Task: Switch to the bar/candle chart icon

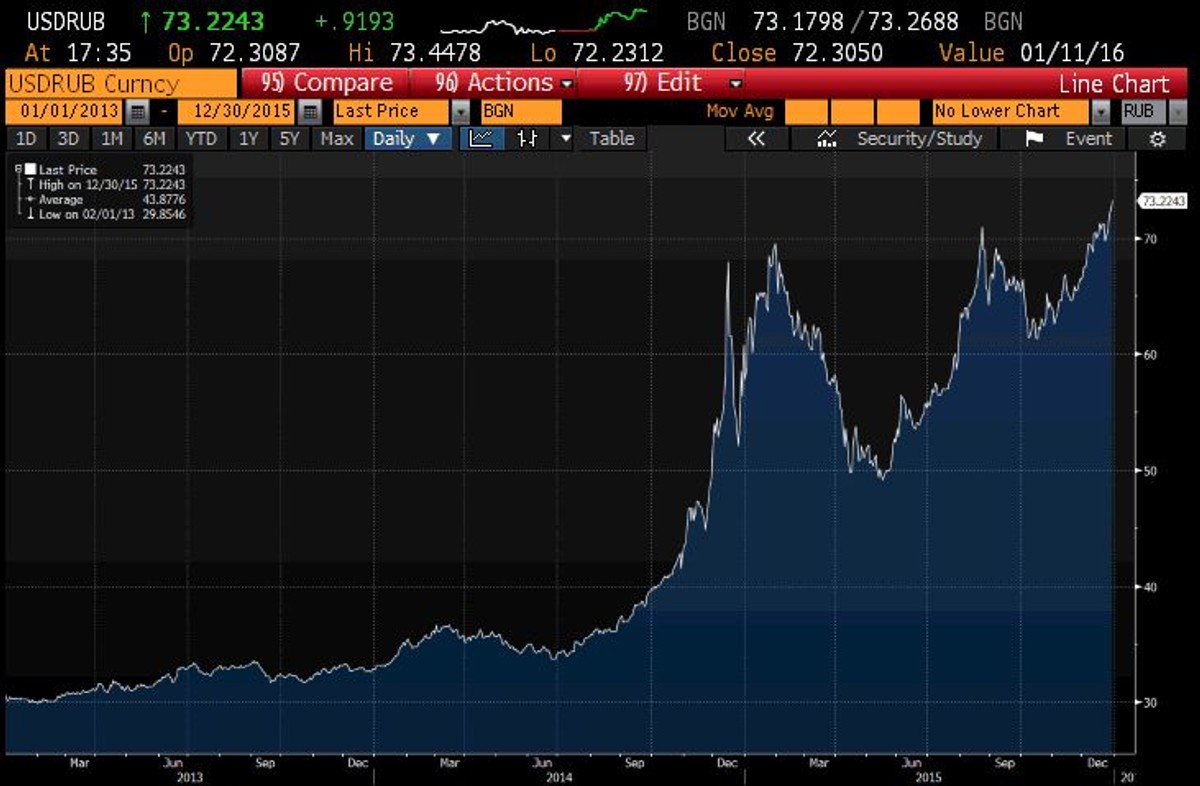Action: [526, 139]
